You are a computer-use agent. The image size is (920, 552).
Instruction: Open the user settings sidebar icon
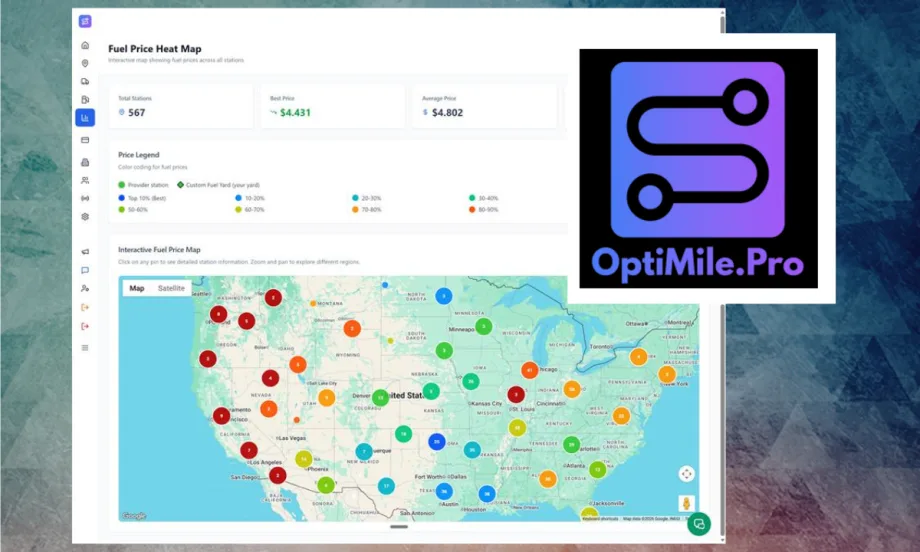[x=85, y=289]
